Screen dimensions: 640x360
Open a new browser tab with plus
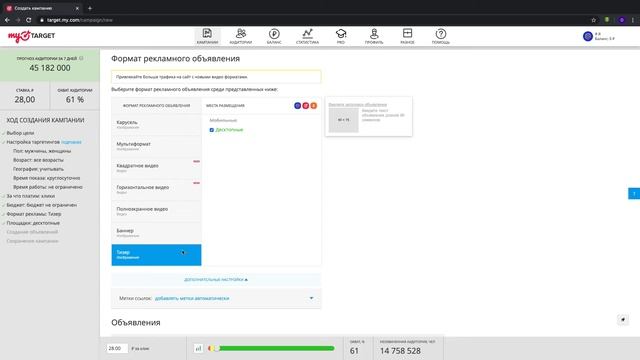[x=90, y=8]
